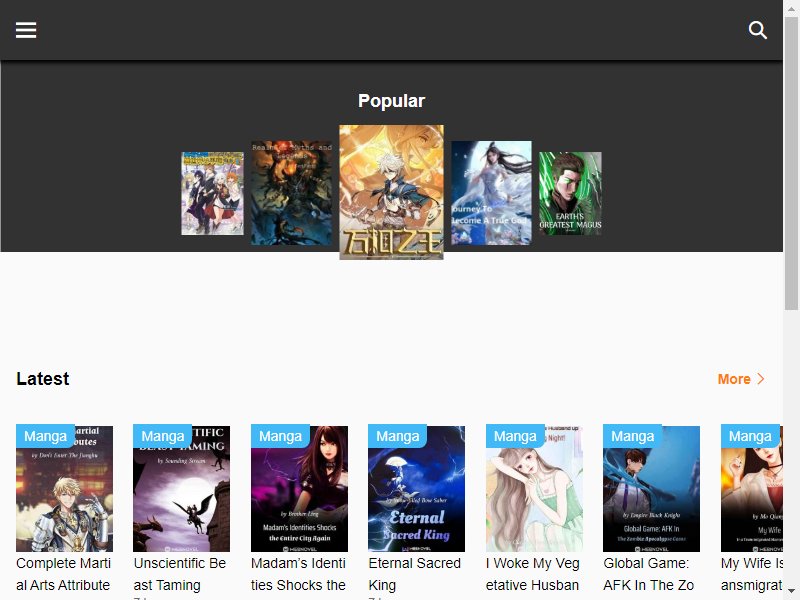Open the featured center Popular cover

(x=391, y=192)
